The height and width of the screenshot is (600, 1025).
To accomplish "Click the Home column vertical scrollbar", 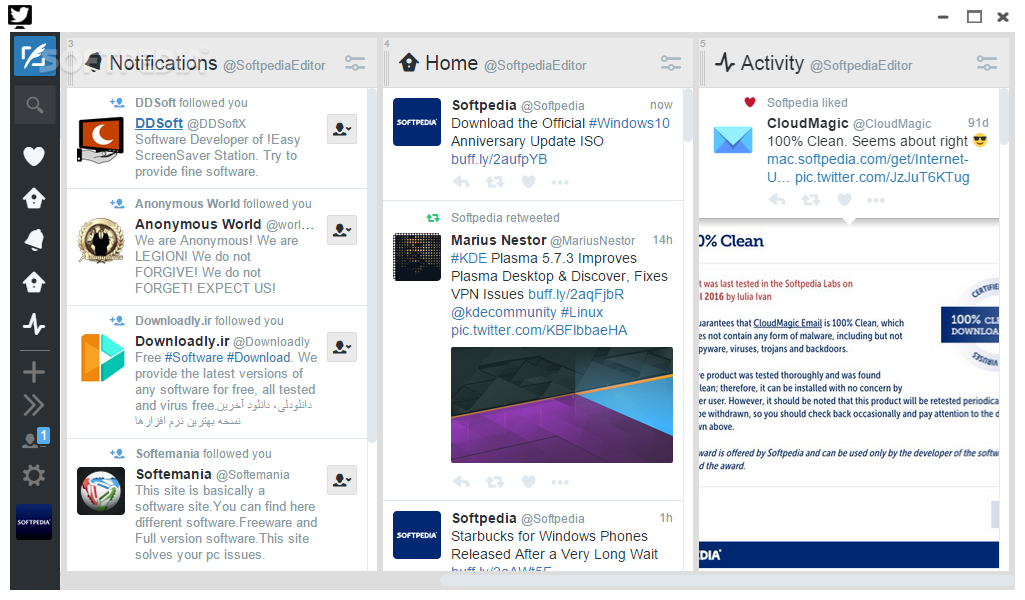I will point(688,116).
